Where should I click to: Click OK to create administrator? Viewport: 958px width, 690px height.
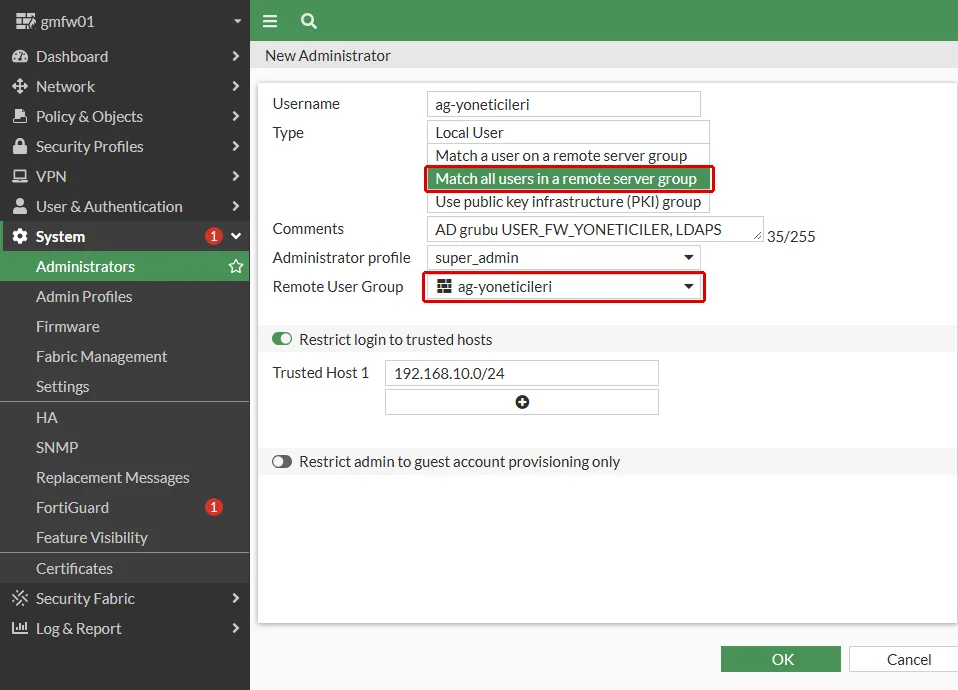(781, 659)
